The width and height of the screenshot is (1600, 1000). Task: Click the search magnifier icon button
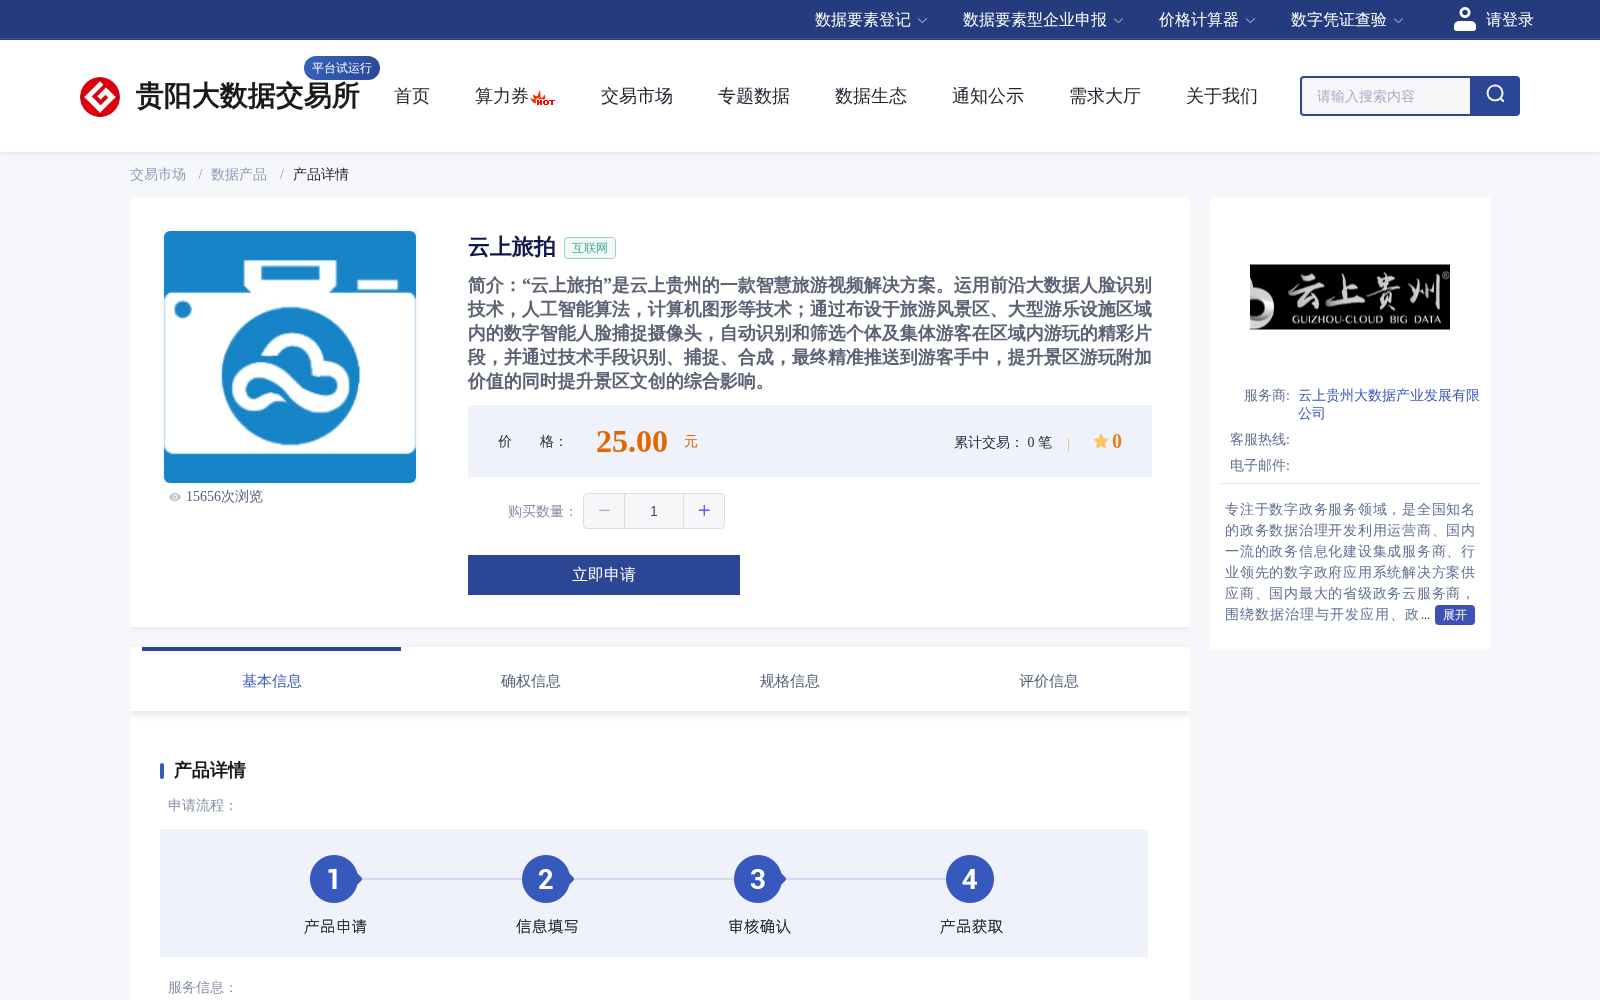coord(1495,96)
